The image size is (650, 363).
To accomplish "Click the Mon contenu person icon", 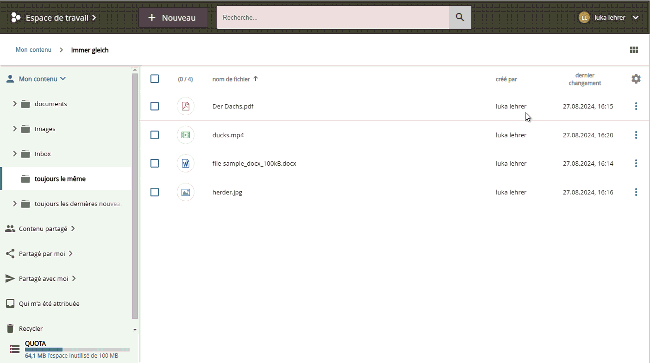I will coord(10,79).
